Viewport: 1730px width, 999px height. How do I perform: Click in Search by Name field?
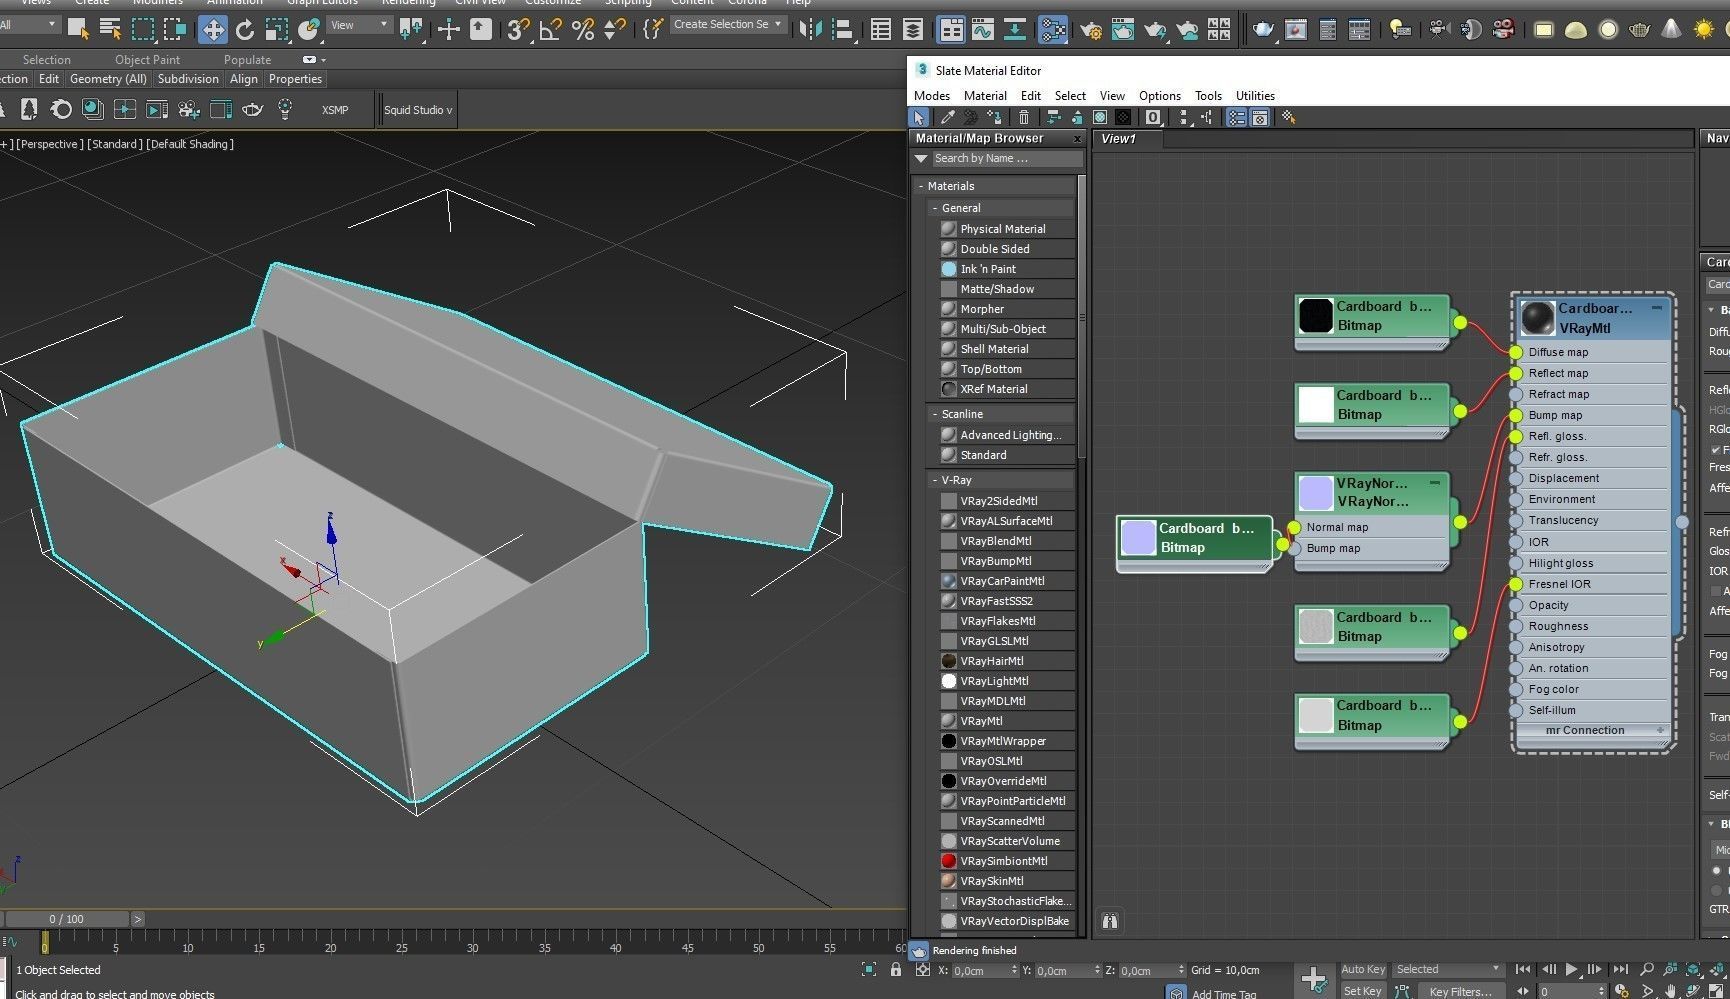pyautogui.click(x=1006, y=159)
